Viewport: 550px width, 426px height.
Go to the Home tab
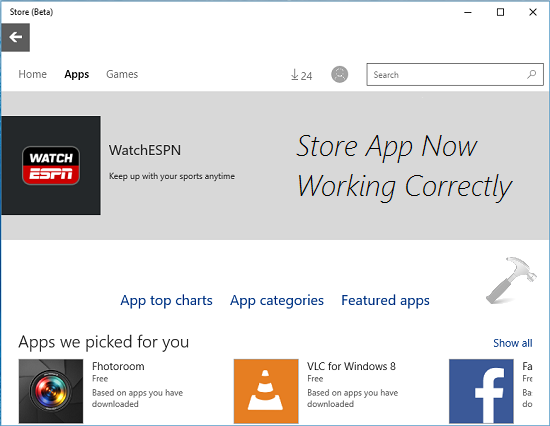(33, 74)
